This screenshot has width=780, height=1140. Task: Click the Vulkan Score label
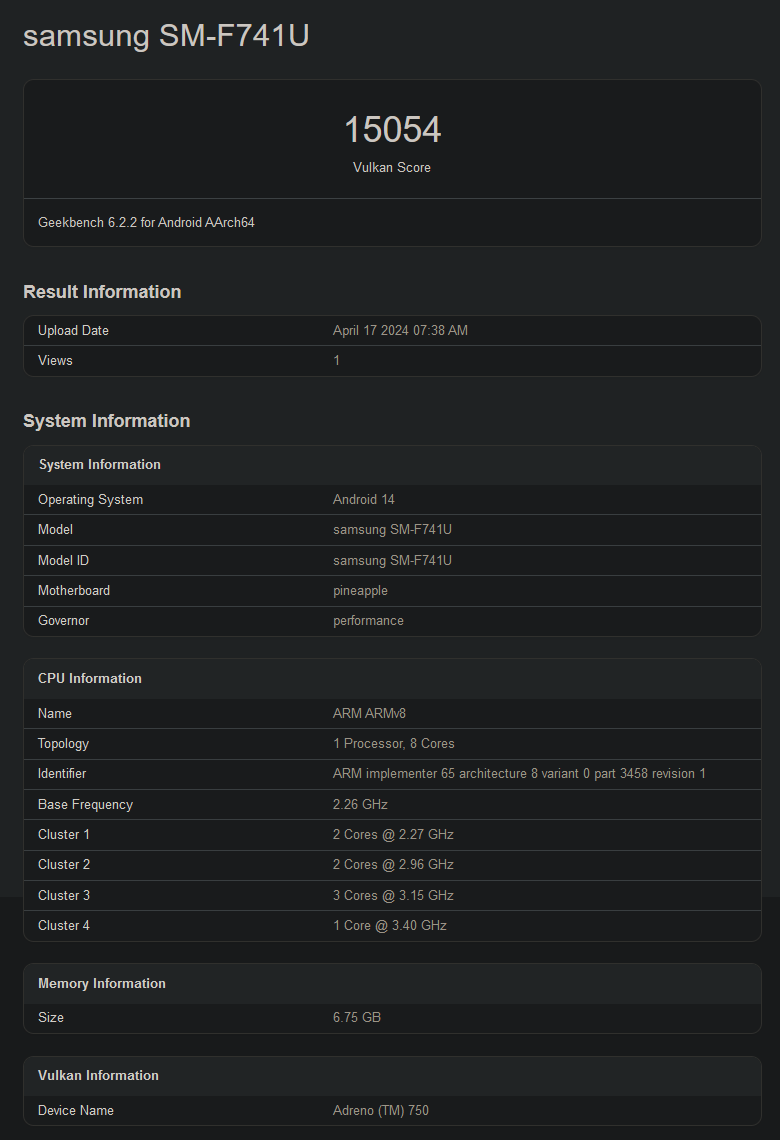(392, 167)
